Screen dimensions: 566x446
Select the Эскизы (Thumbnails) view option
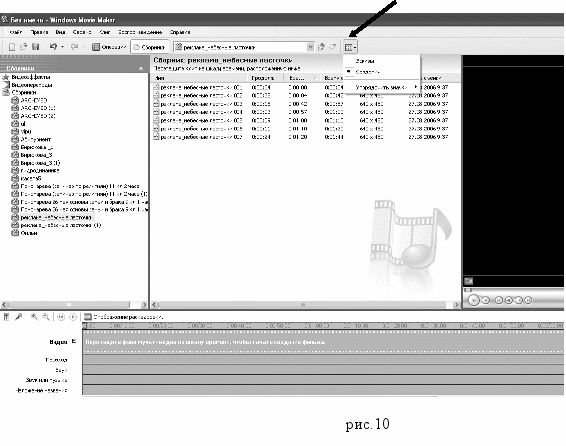coord(365,61)
